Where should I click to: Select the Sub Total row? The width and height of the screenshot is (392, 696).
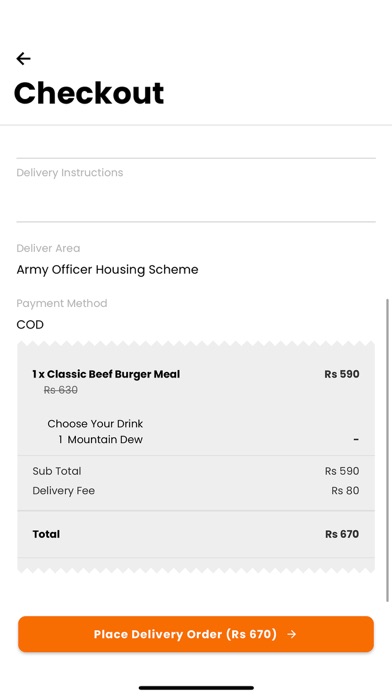196,471
